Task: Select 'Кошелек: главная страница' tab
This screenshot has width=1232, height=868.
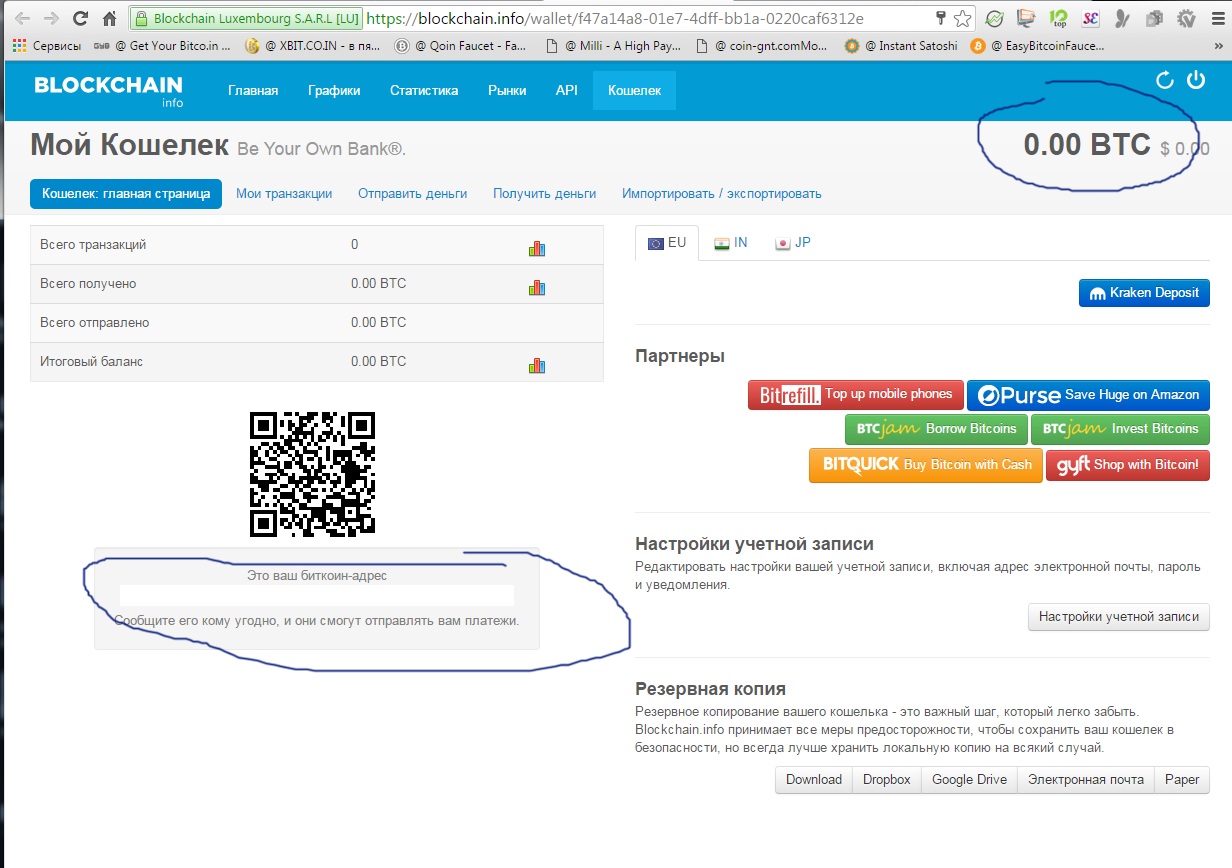Action: [x=126, y=193]
